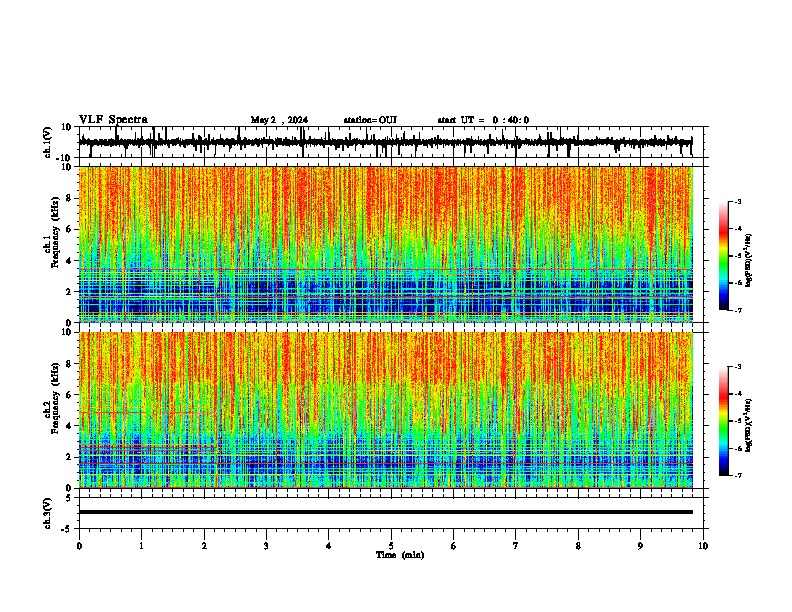
Task: Click the ch.1 spectrogram color scale bar
Action: (x=724, y=256)
